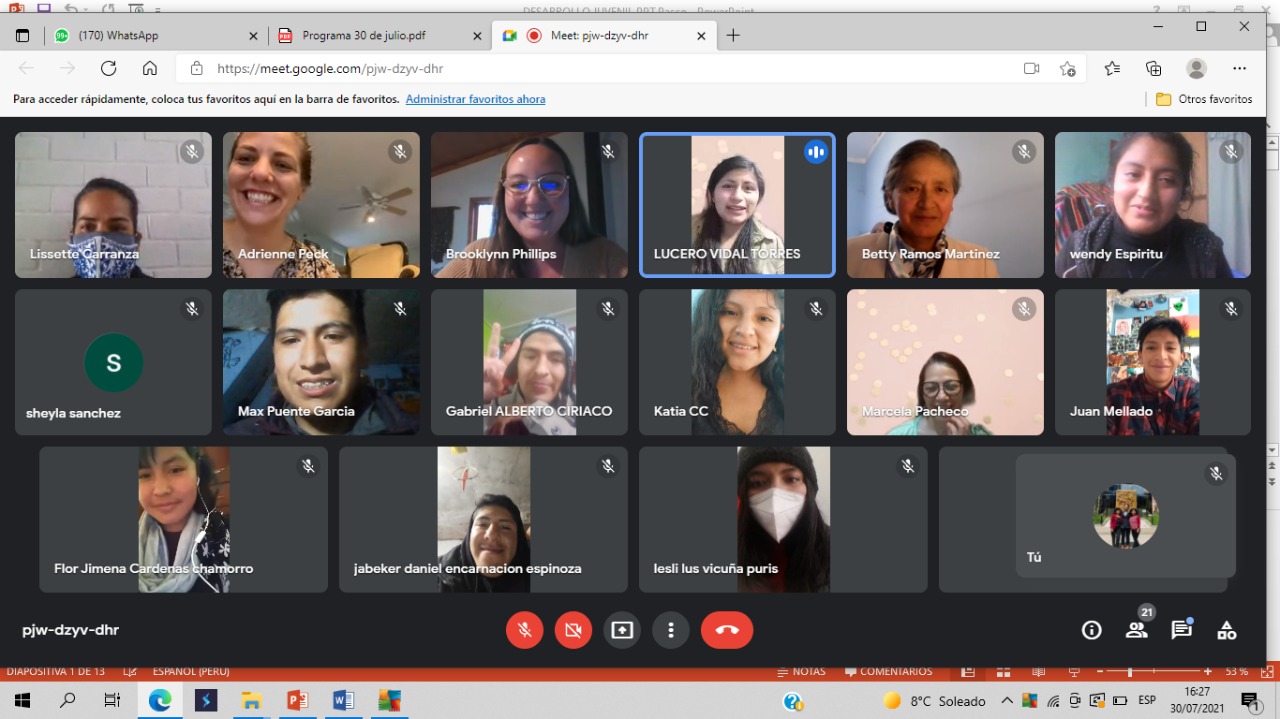This screenshot has width=1280, height=719.
Task: Open Edge settings and more menu
Action: pyautogui.click(x=1240, y=68)
